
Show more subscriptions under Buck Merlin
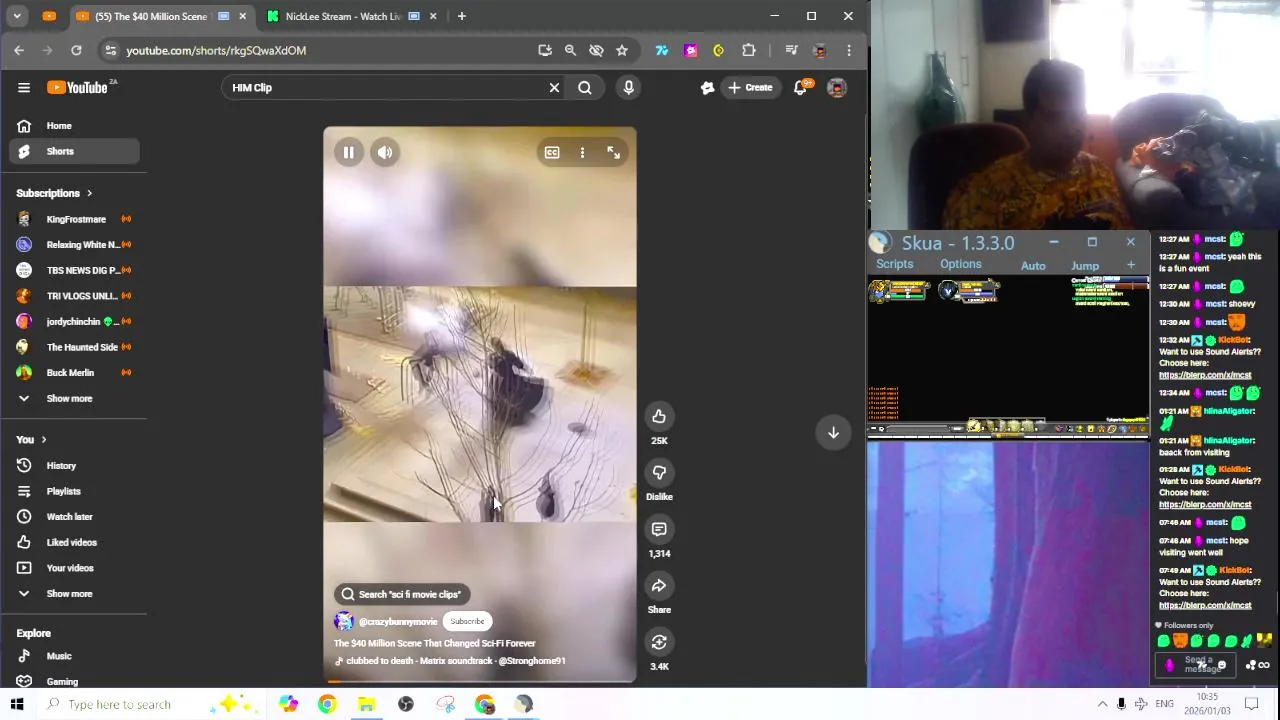[x=74, y=398]
